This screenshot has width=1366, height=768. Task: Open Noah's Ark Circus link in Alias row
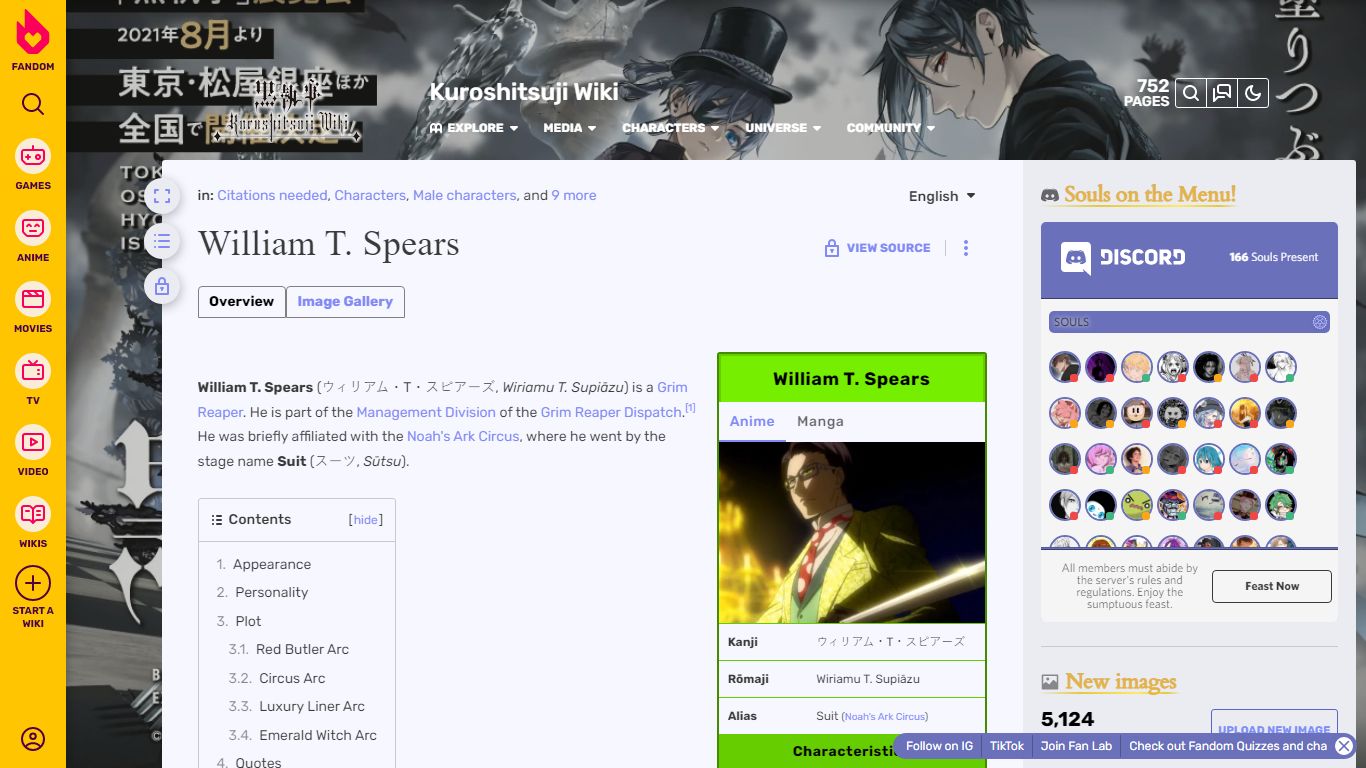point(885,717)
